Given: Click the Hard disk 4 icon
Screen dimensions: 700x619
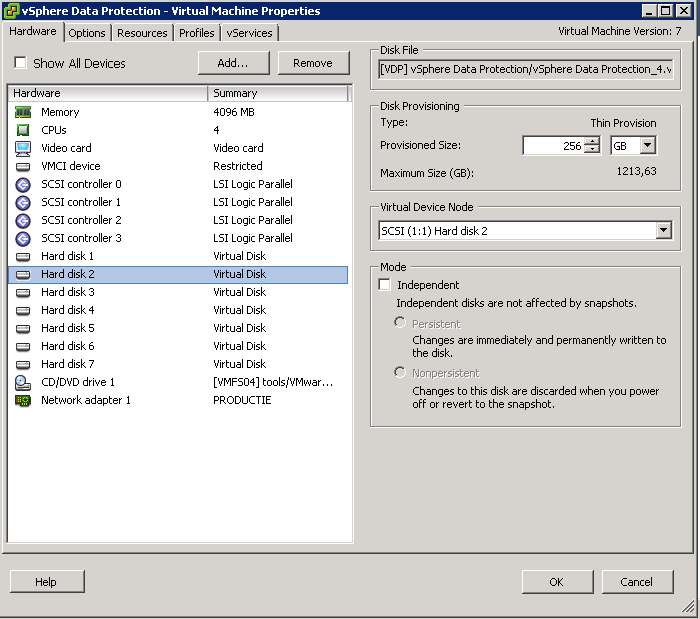Looking at the screenshot, I should point(23,311).
